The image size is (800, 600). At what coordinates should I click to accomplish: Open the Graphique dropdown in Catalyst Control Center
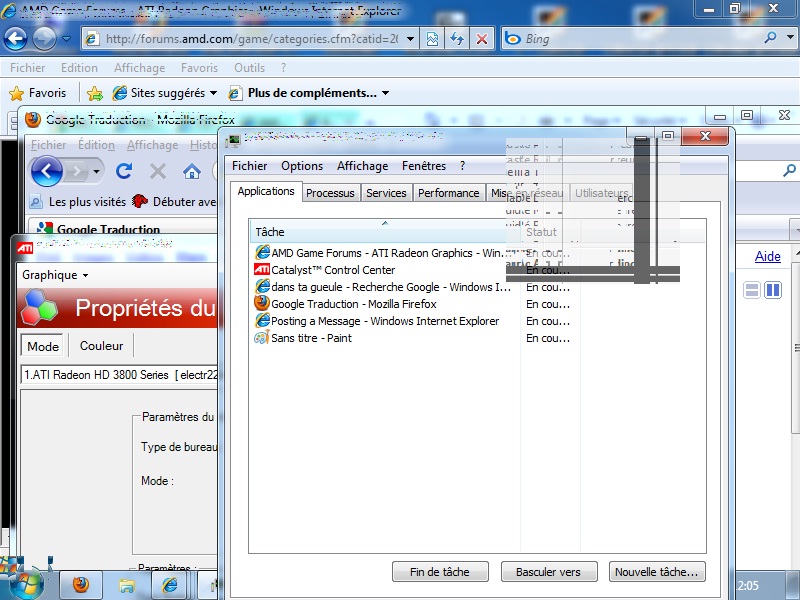(x=55, y=275)
